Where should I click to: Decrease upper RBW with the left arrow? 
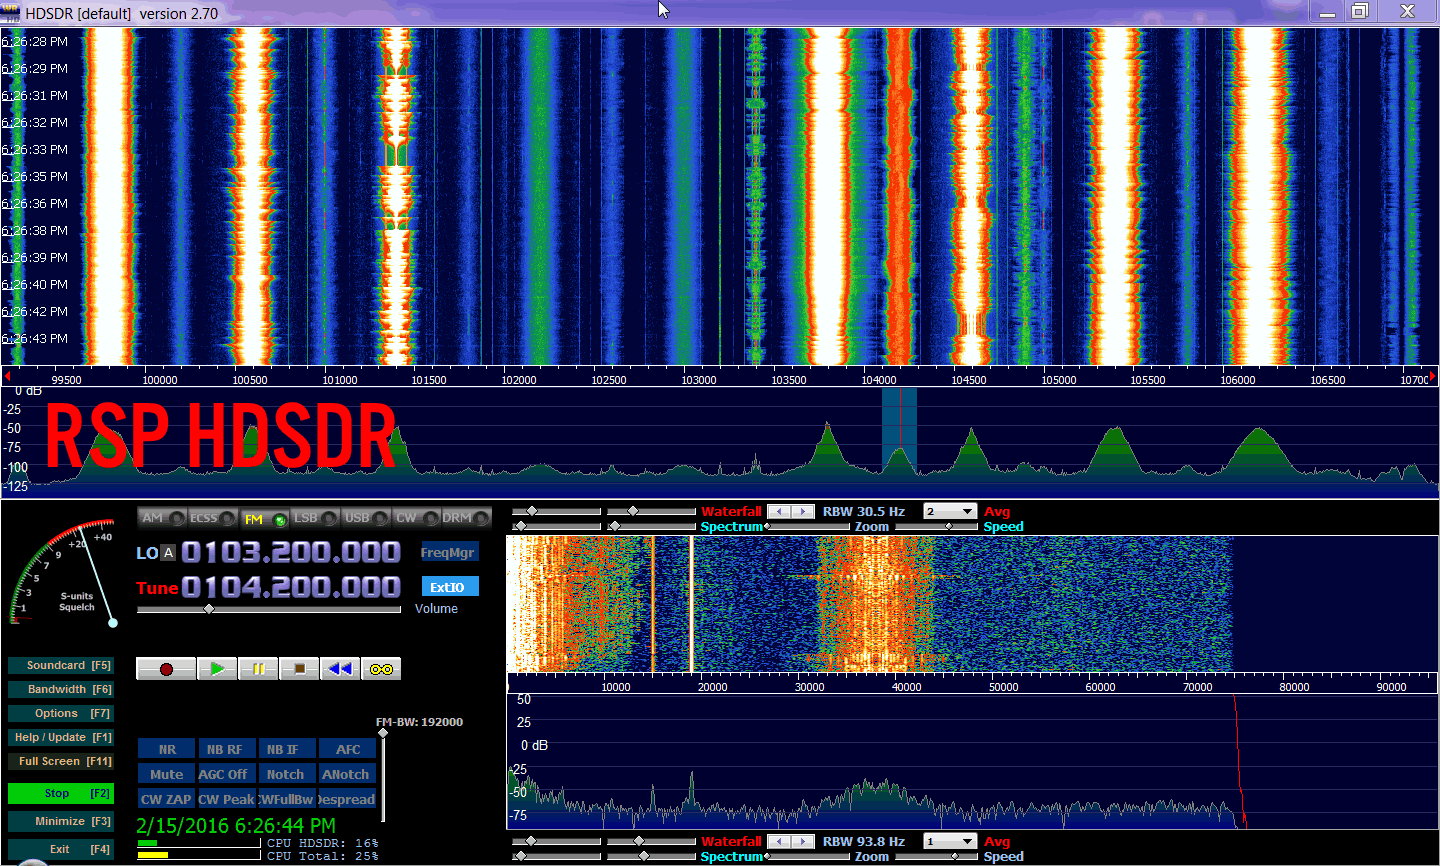pos(779,512)
